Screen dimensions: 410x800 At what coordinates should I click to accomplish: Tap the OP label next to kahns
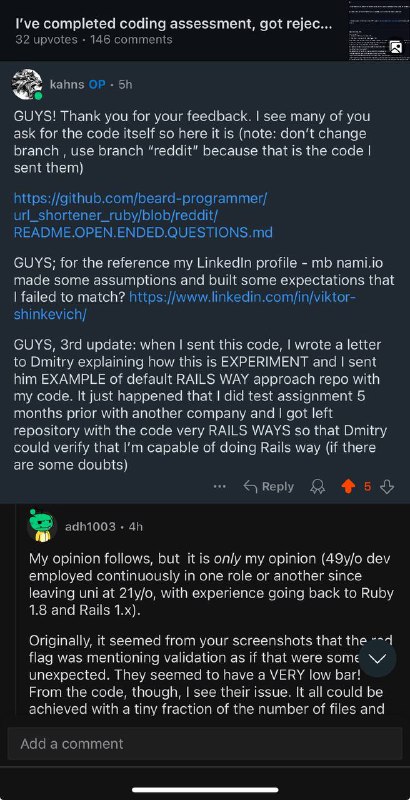tap(97, 84)
